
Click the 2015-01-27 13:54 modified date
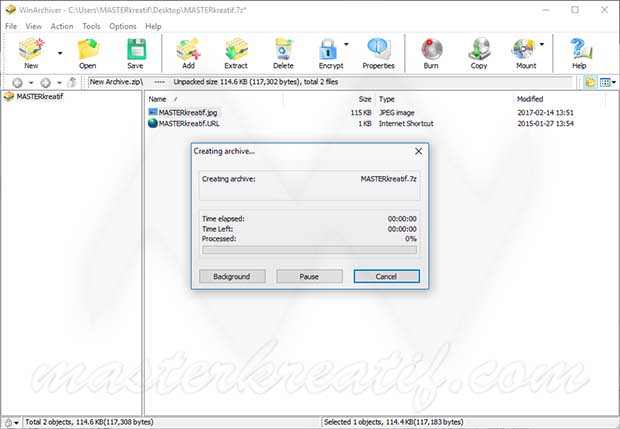click(545, 123)
